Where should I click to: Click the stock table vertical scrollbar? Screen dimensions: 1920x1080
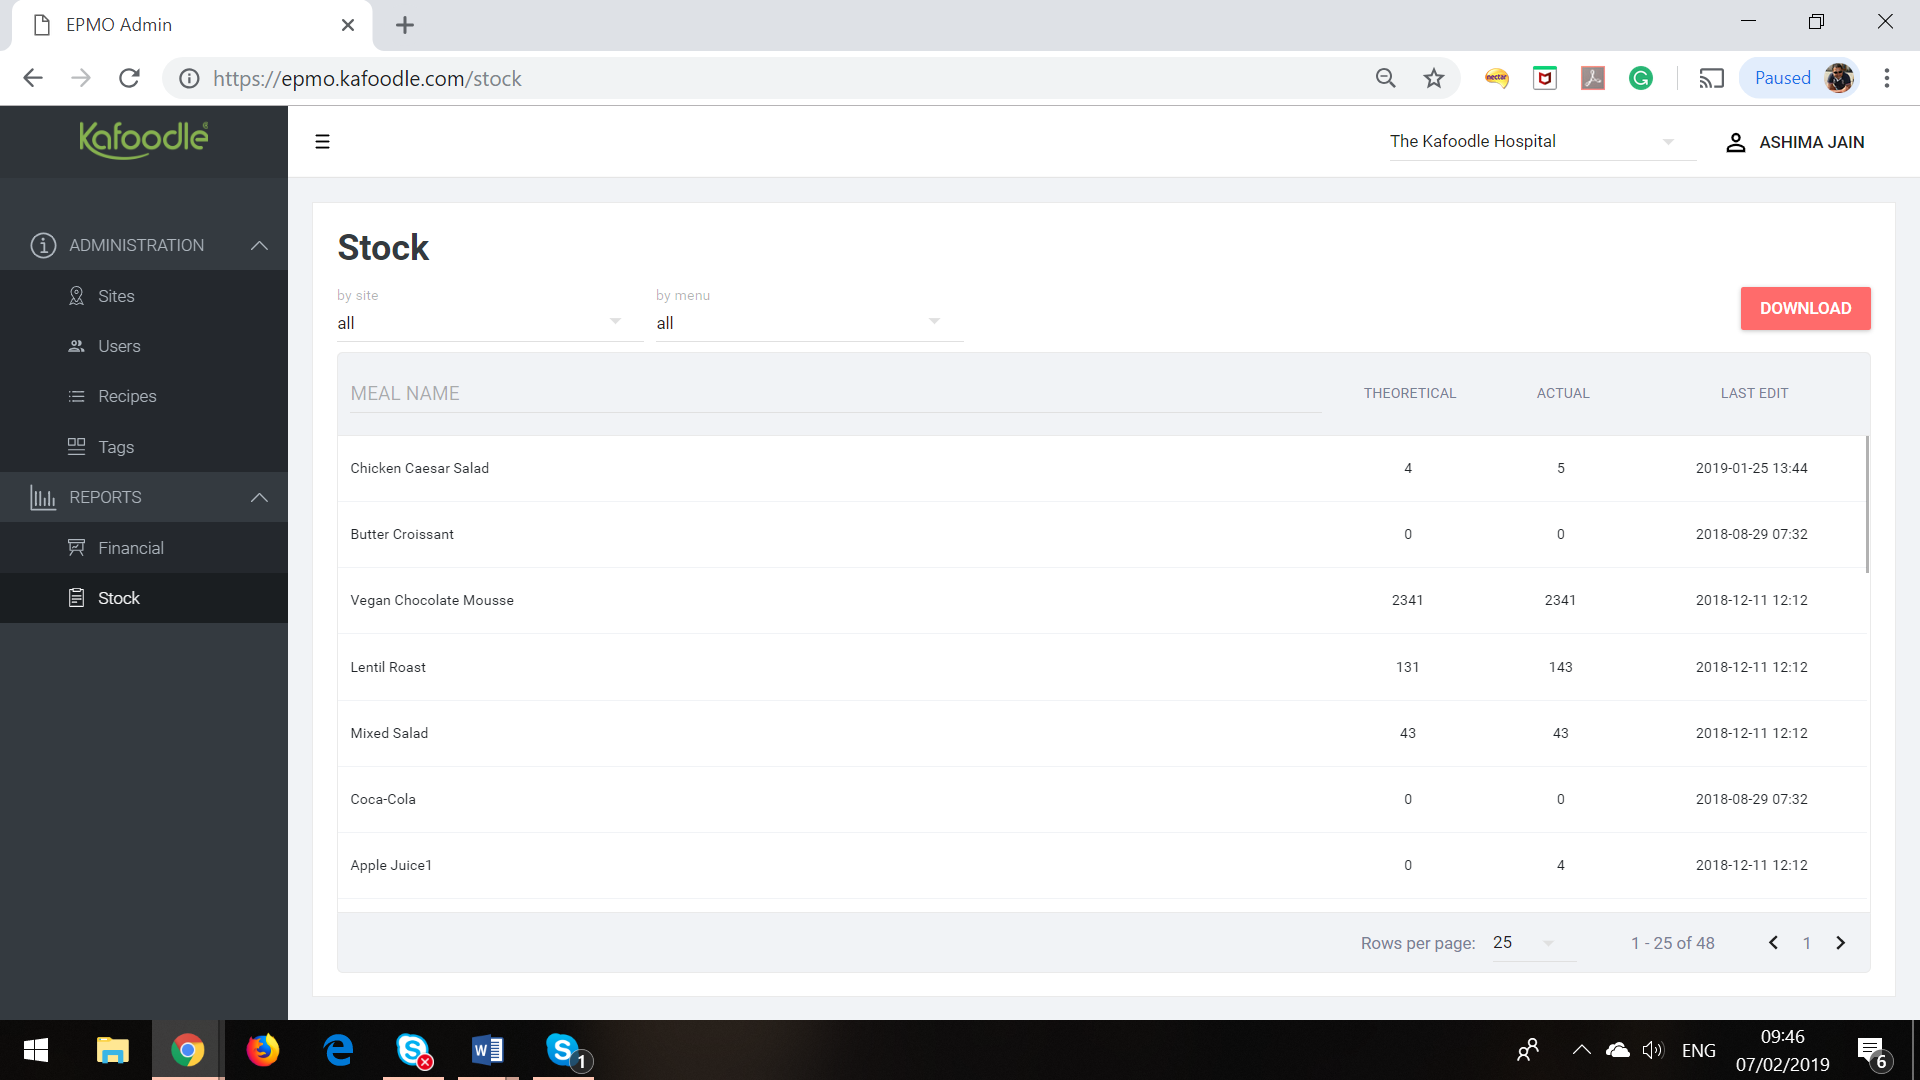pyautogui.click(x=1866, y=504)
